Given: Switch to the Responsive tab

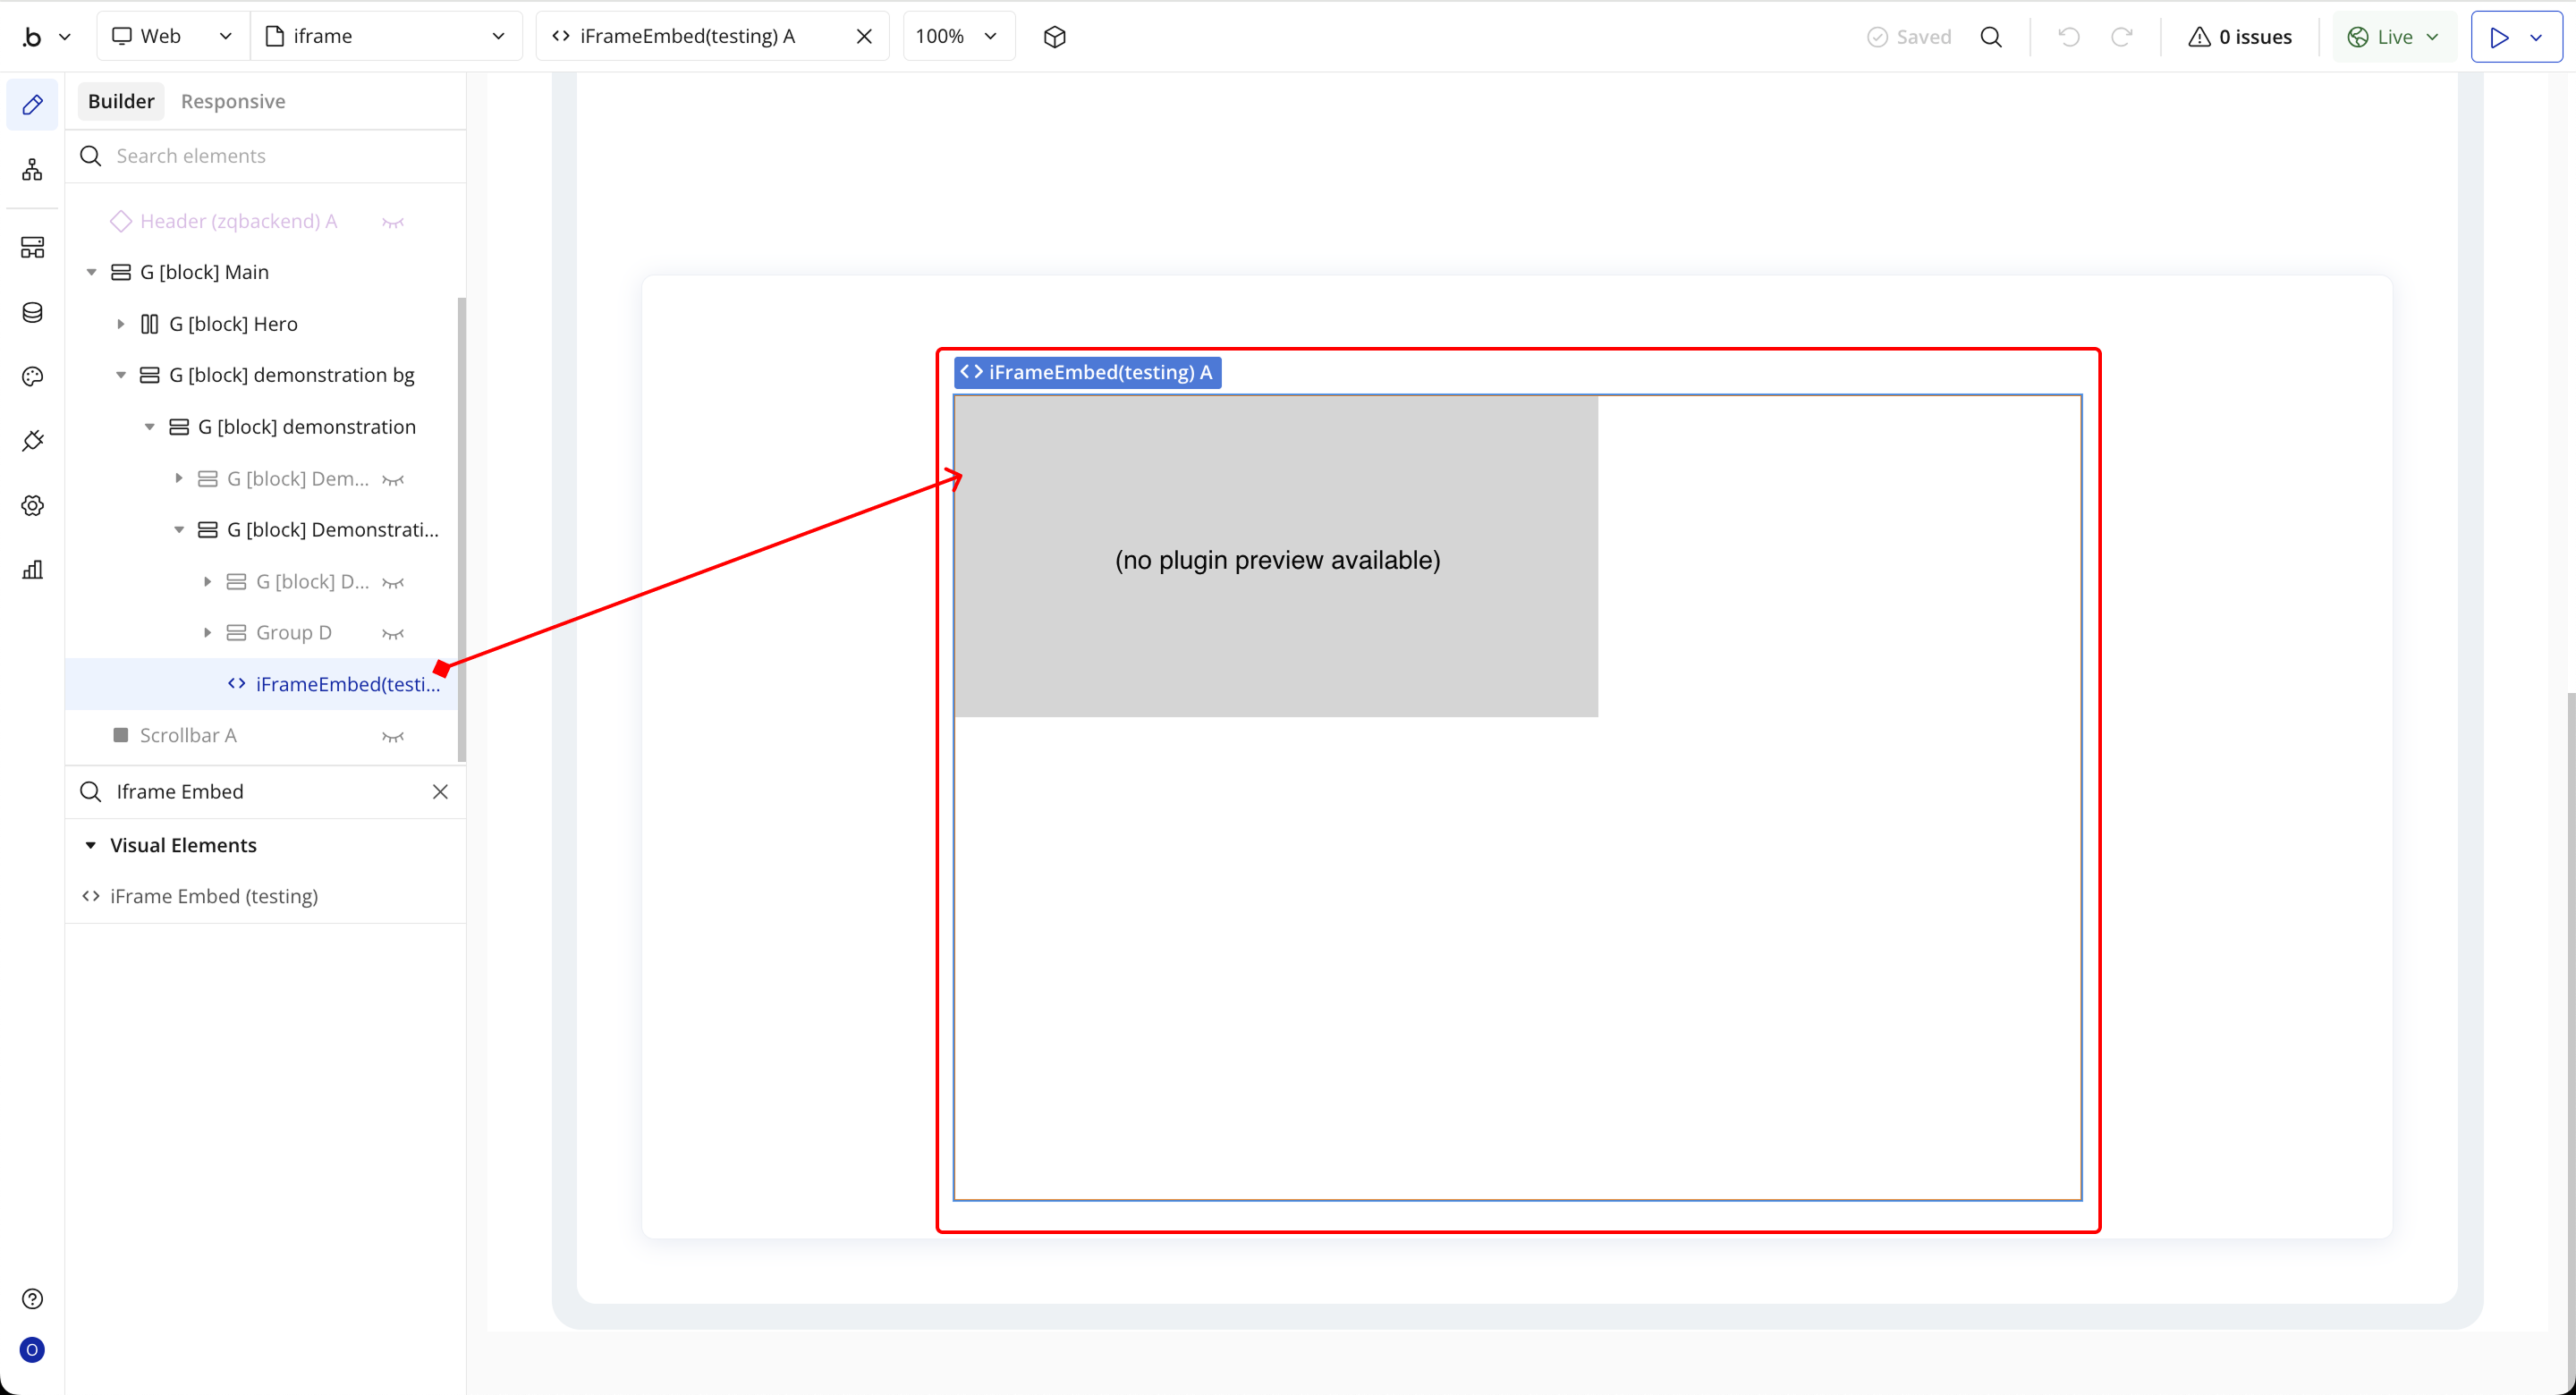Looking at the screenshot, I should [x=233, y=101].
